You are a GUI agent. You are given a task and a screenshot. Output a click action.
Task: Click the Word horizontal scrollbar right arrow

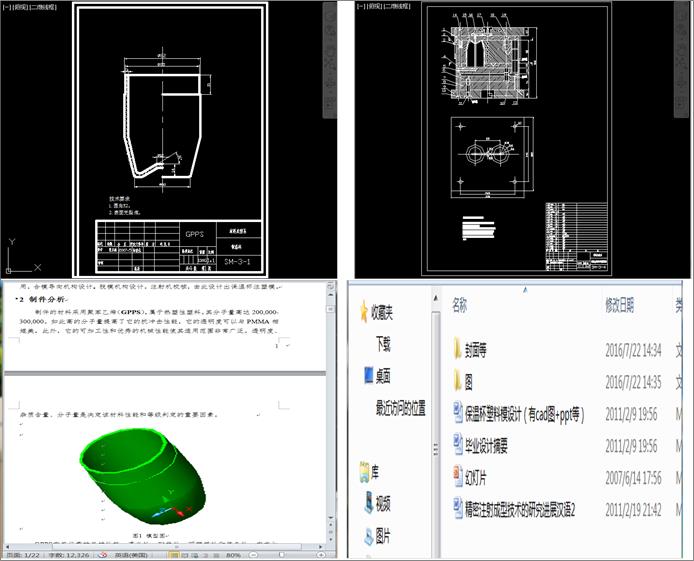tap(321, 546)
